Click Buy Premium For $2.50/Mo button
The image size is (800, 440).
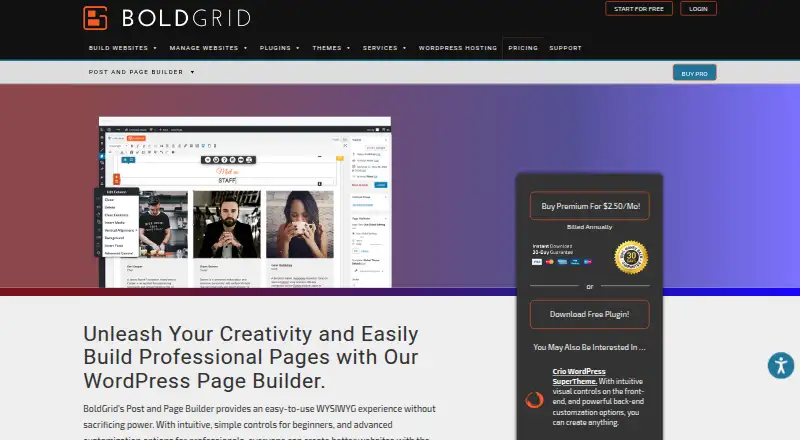[x=590, y=206]
